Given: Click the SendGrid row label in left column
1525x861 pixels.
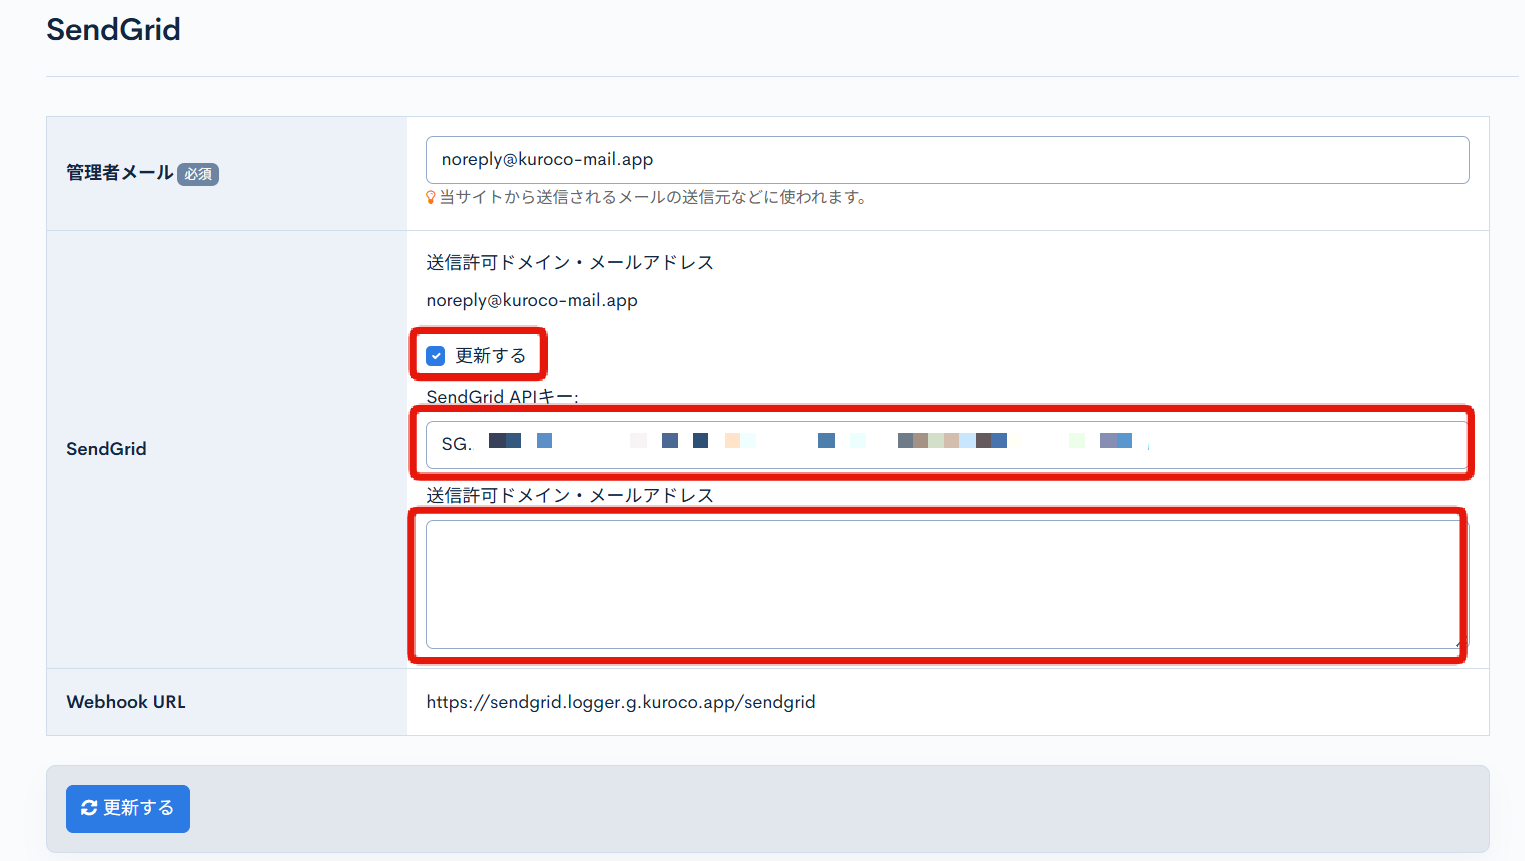Looking at the screenshot, I should tap(106, 448).
